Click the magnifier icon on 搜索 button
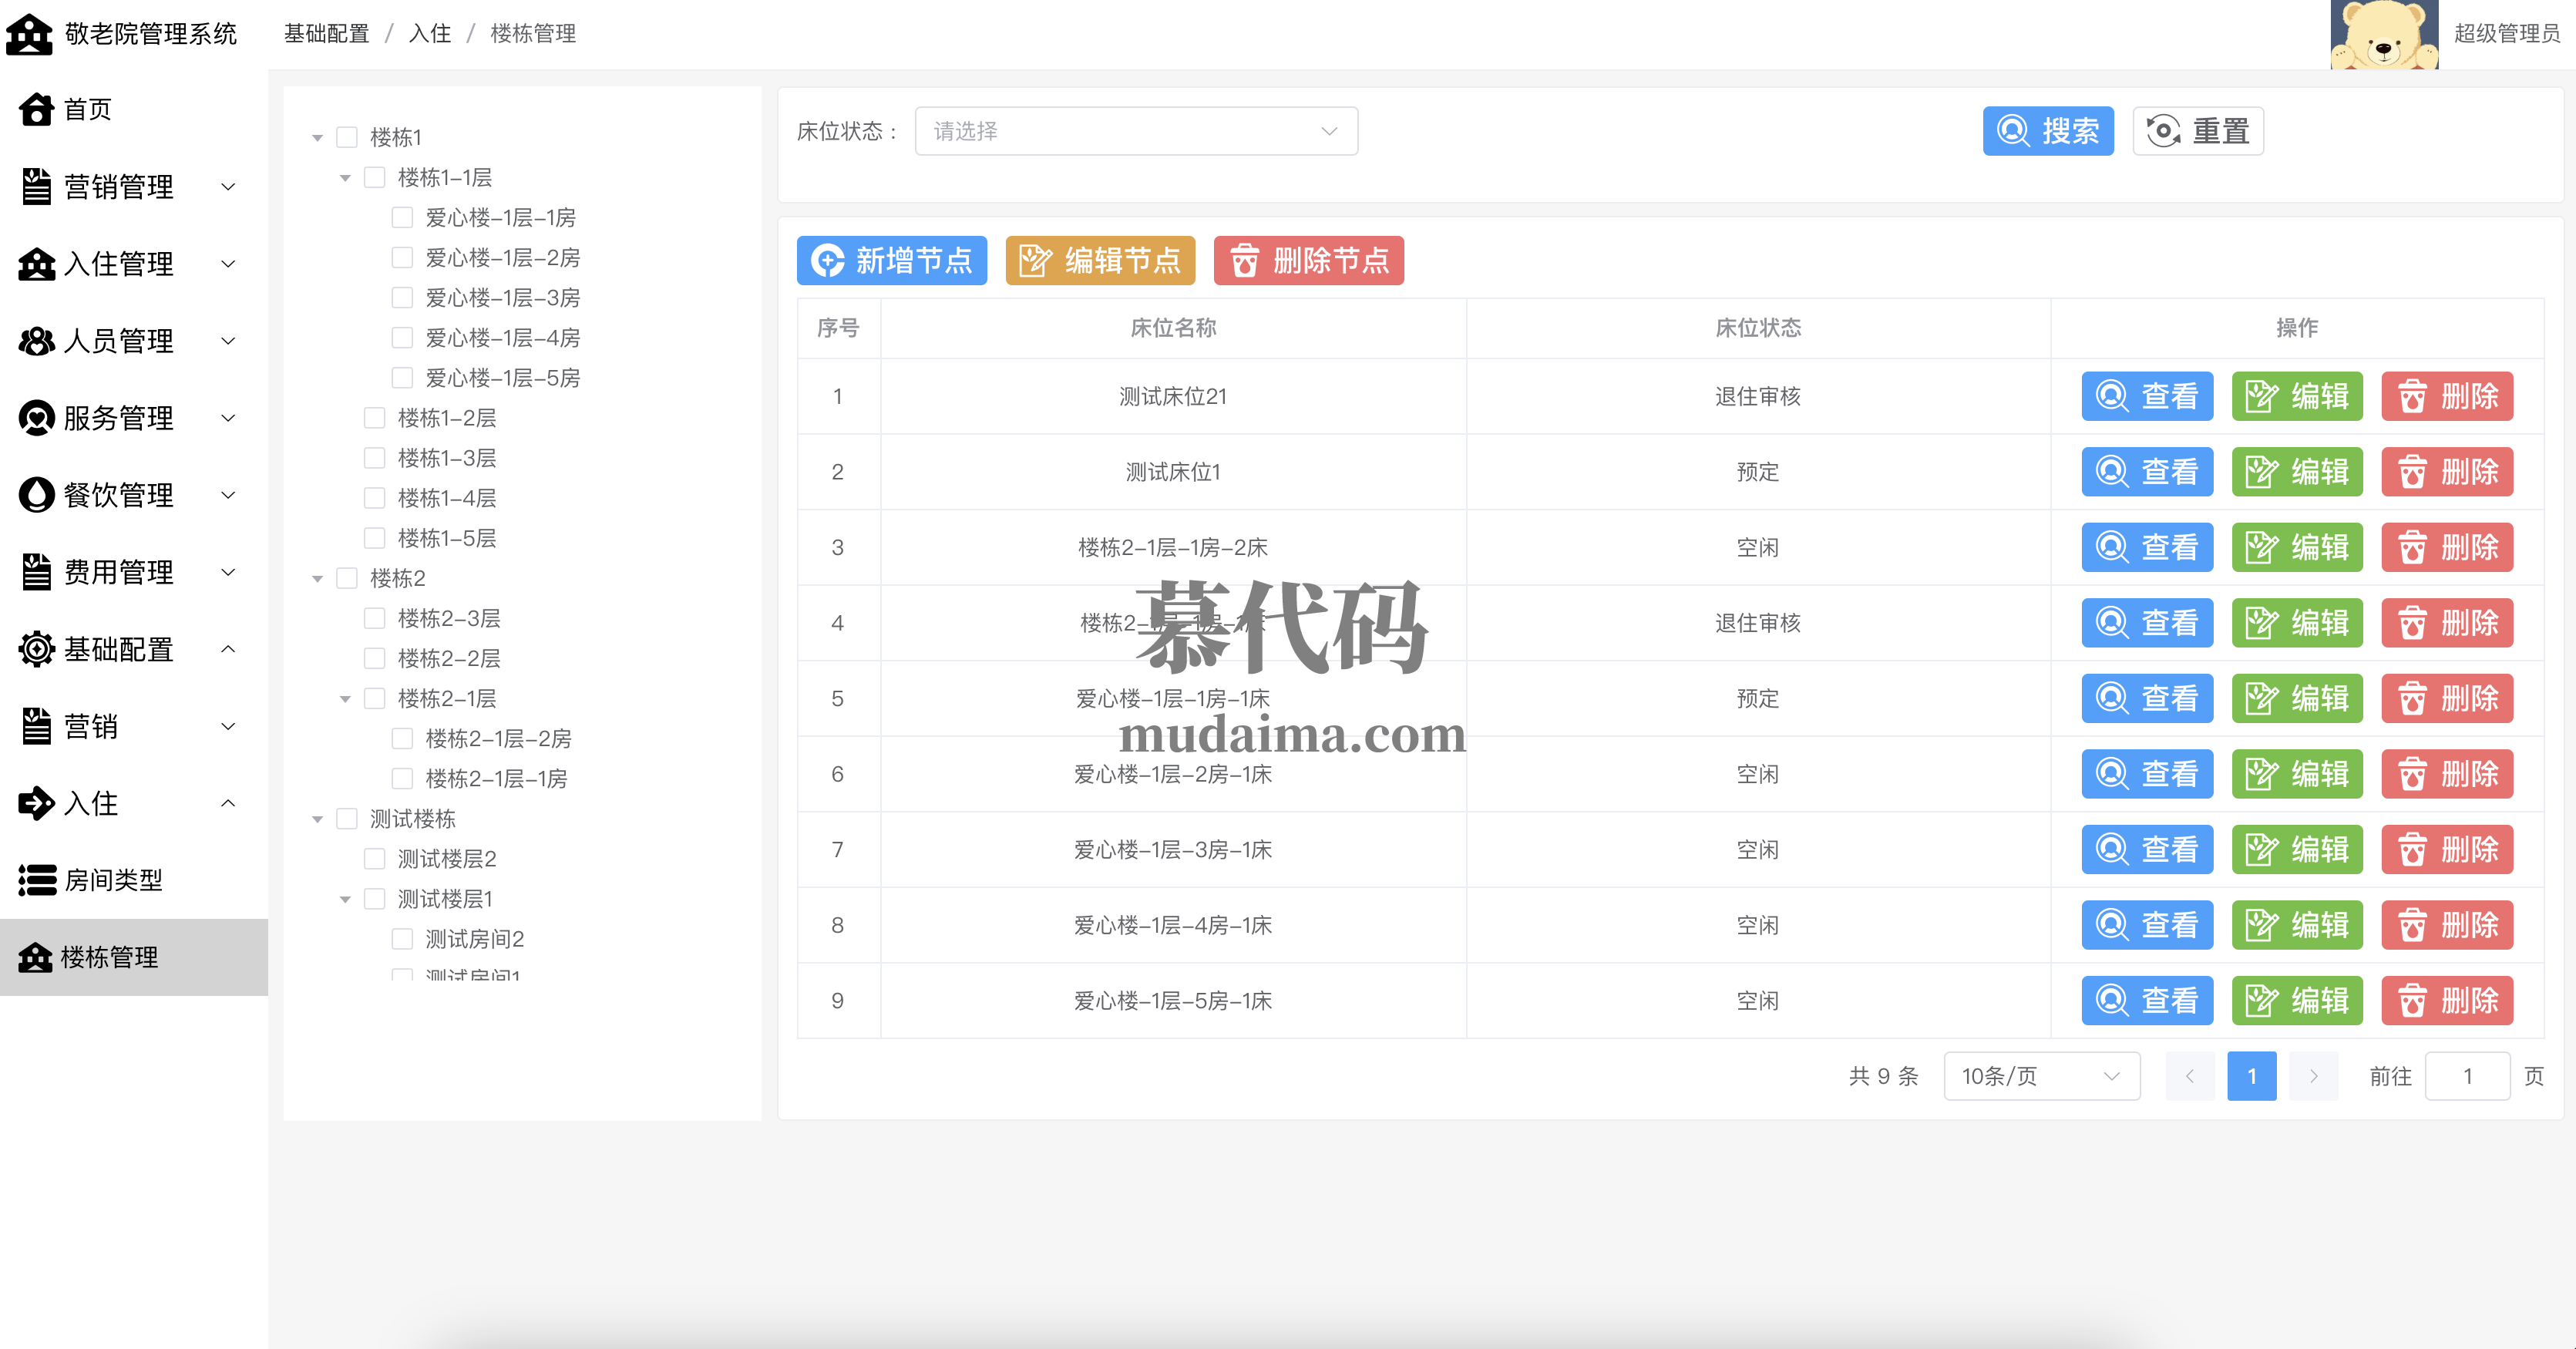The height and width of the screenshot is (1349, 2576). (2012, 131)
